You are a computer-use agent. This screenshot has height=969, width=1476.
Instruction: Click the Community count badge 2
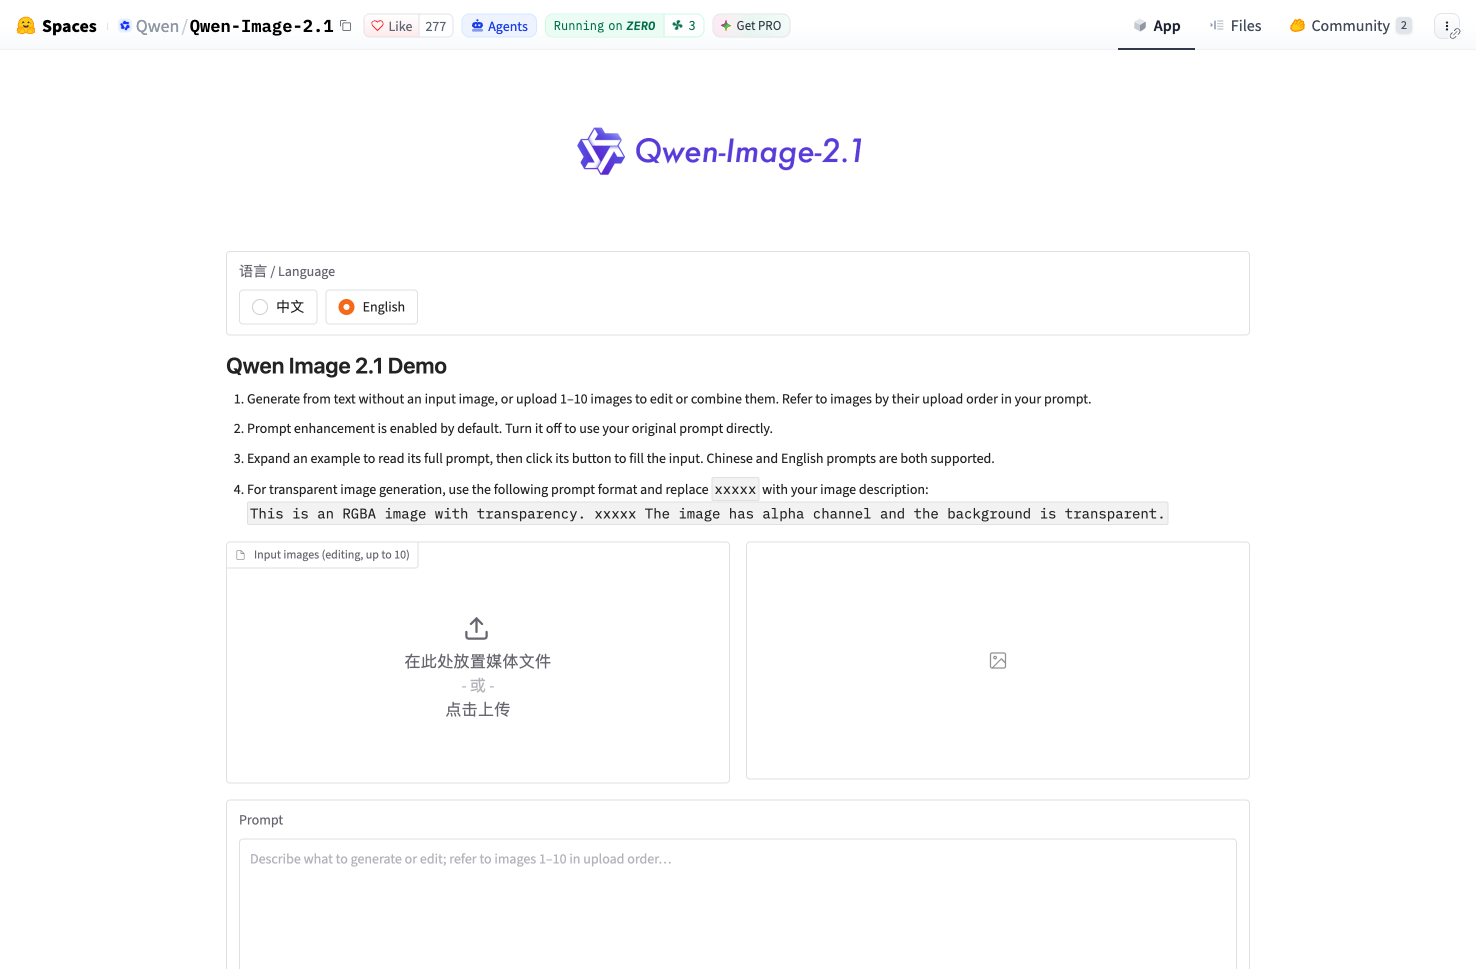1404,26
